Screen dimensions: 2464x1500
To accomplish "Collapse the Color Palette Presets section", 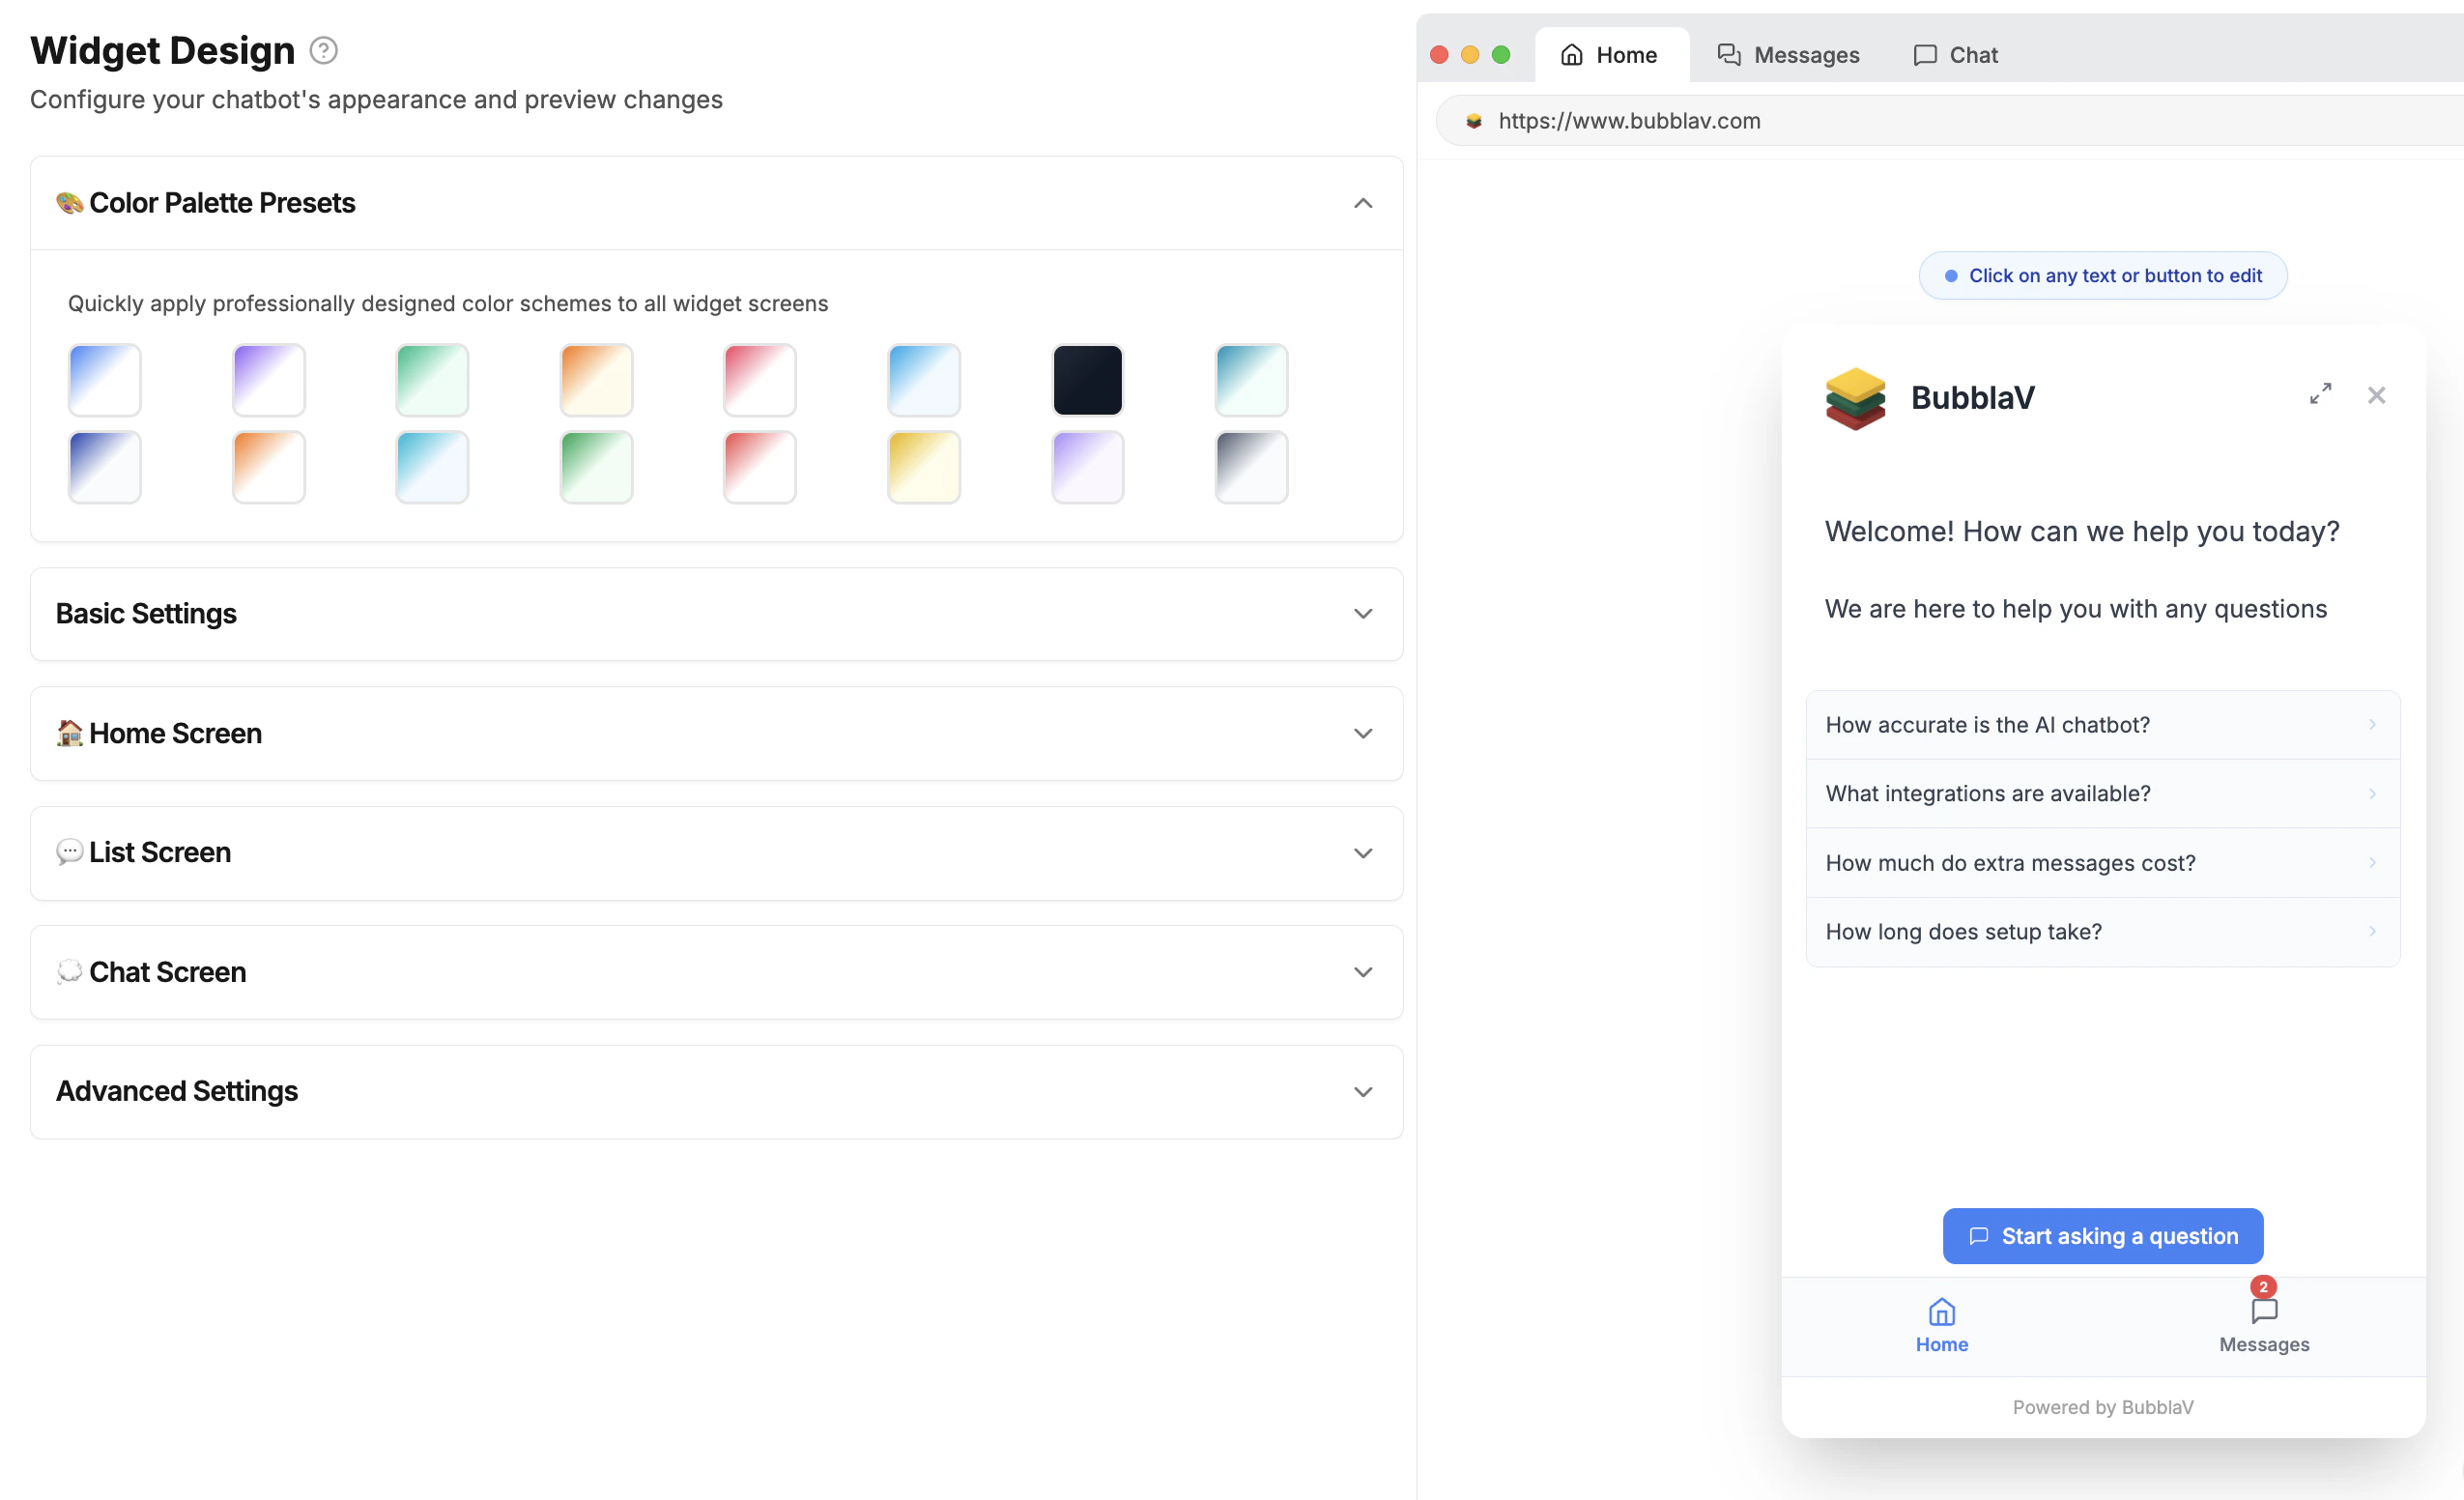I will [x=1362, y=203].
